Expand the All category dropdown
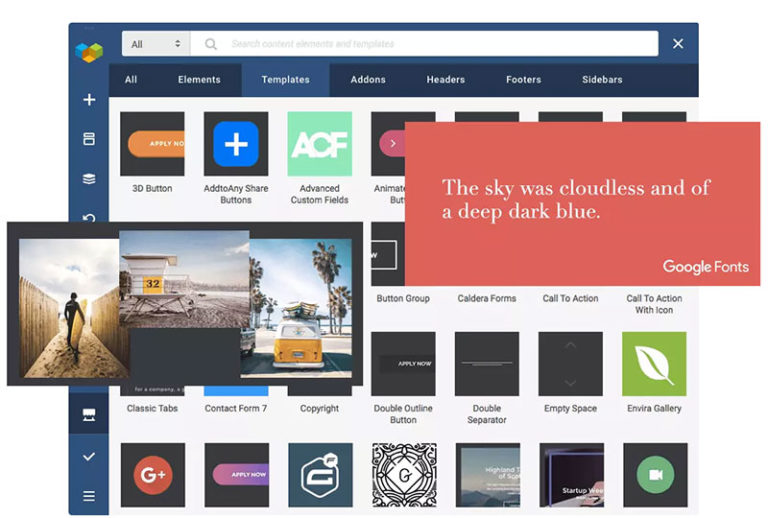768x518 pixels. coord(156,44)
